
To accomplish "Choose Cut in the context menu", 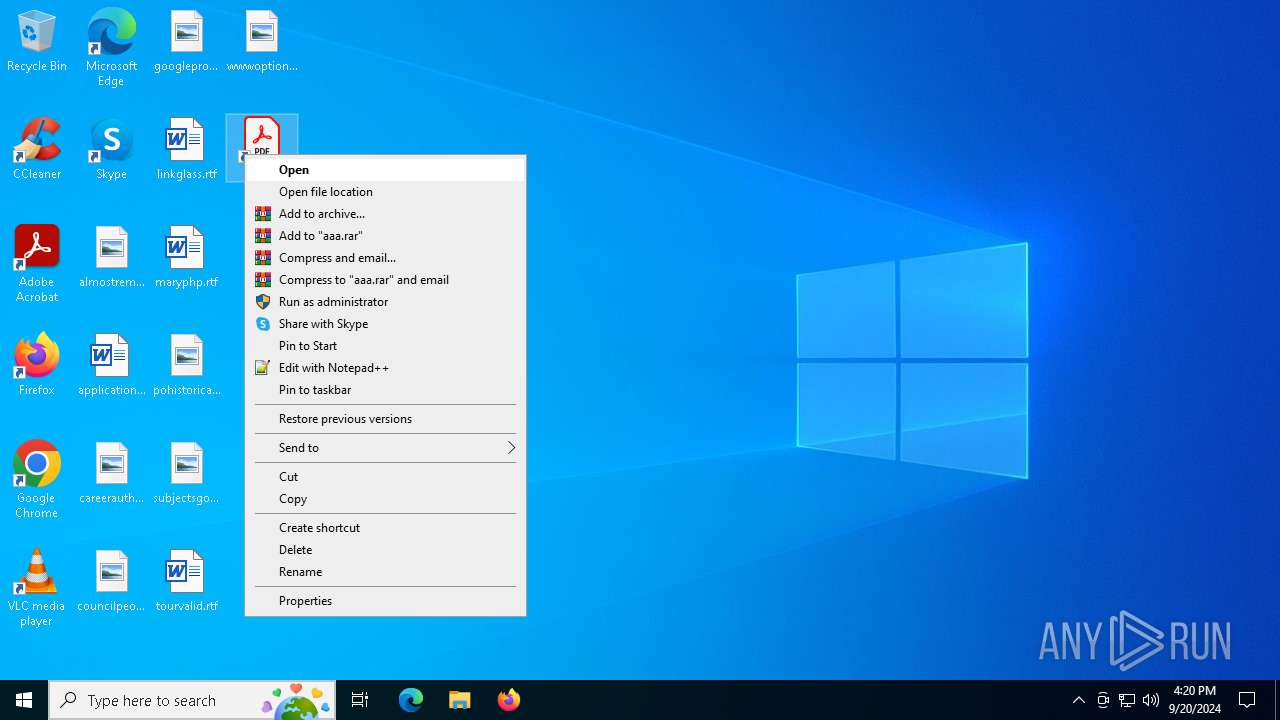I will pyautogui.click(x=385, y=477).
